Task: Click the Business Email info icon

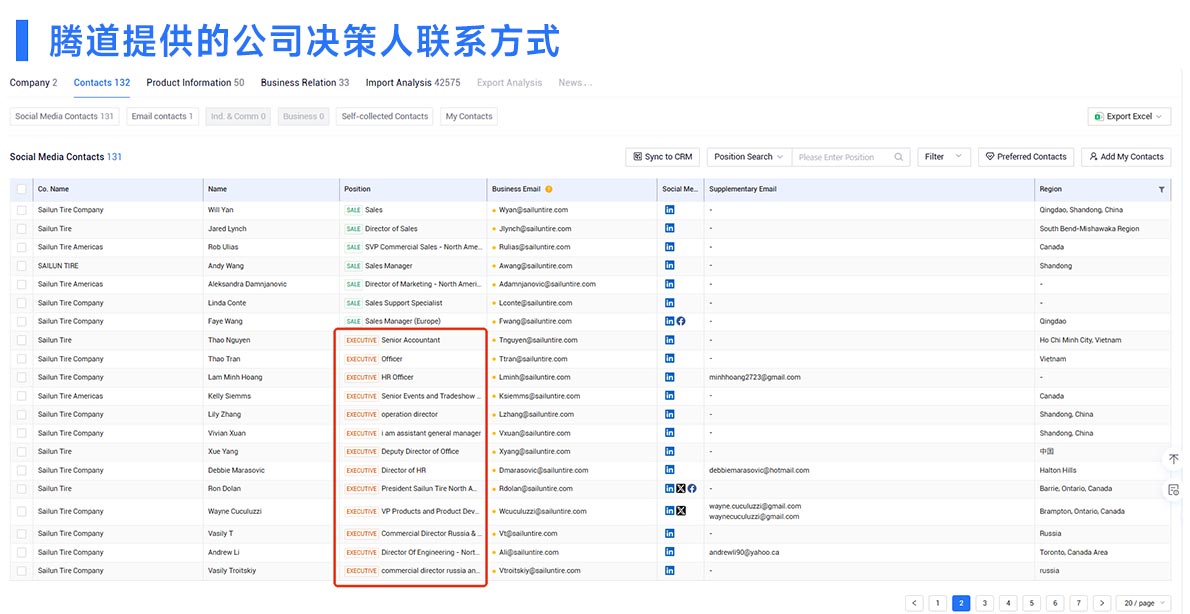Action: 549,190
